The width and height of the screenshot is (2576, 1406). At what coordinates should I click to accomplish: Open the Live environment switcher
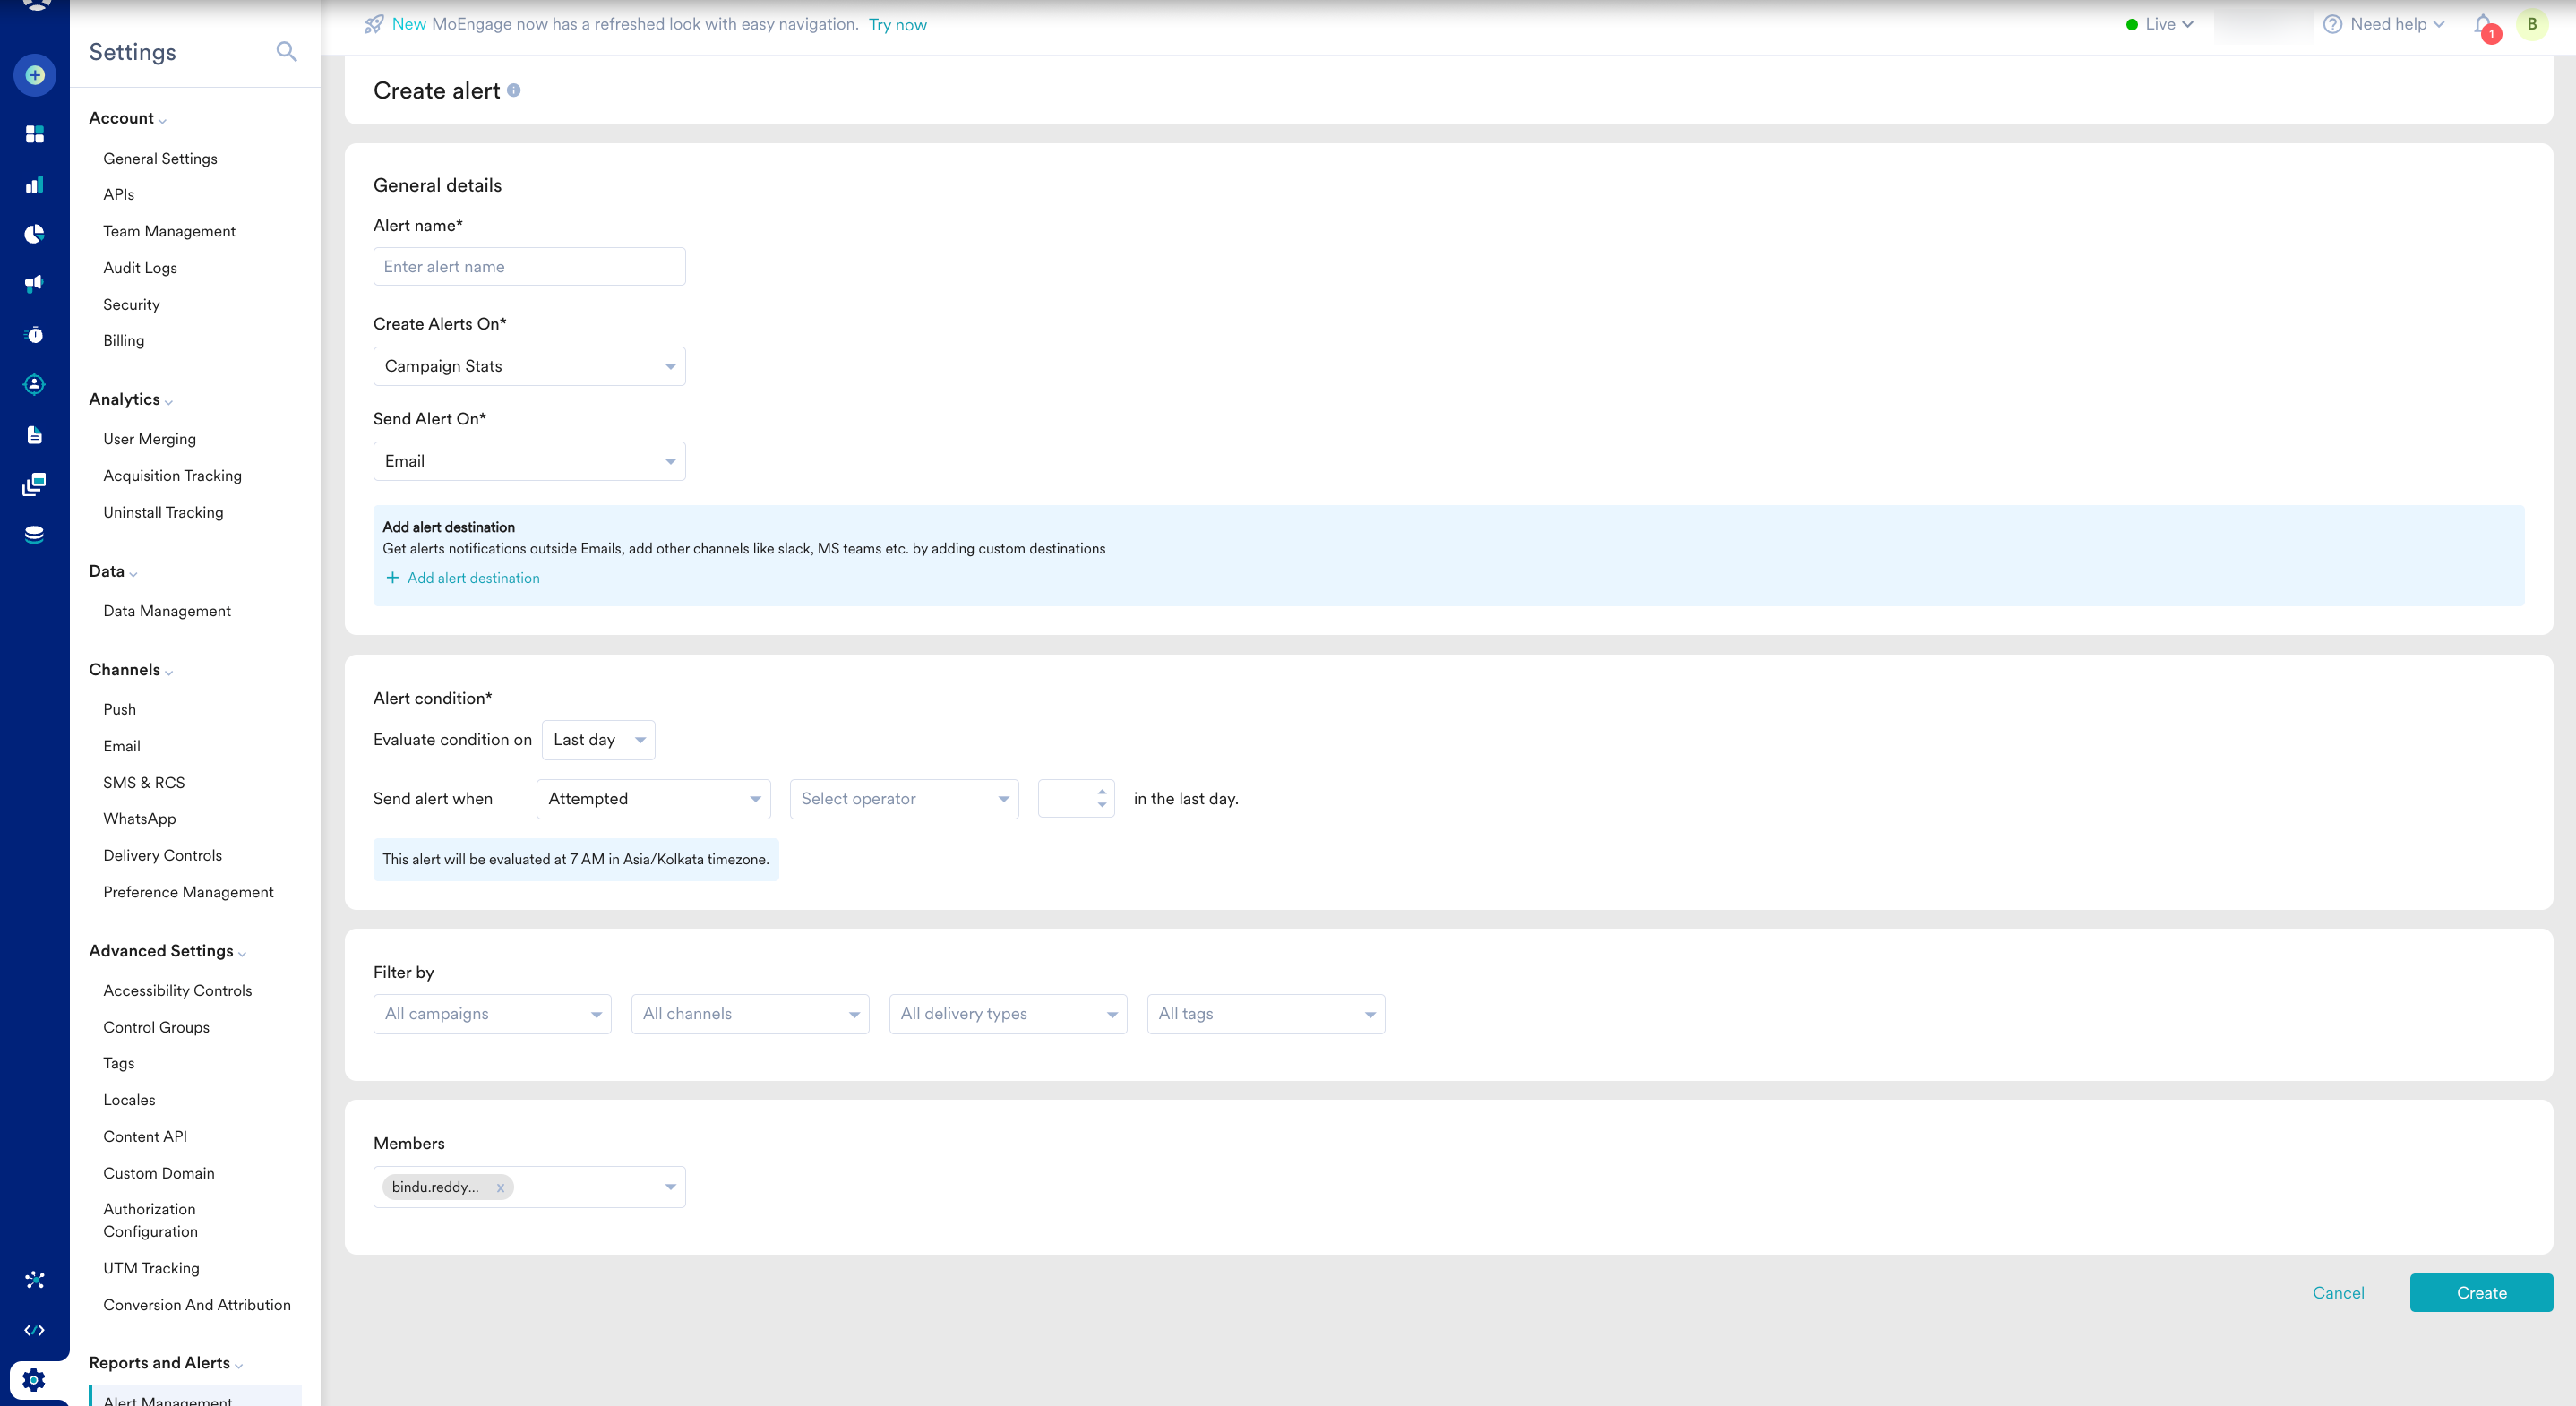pos(2160,25)
